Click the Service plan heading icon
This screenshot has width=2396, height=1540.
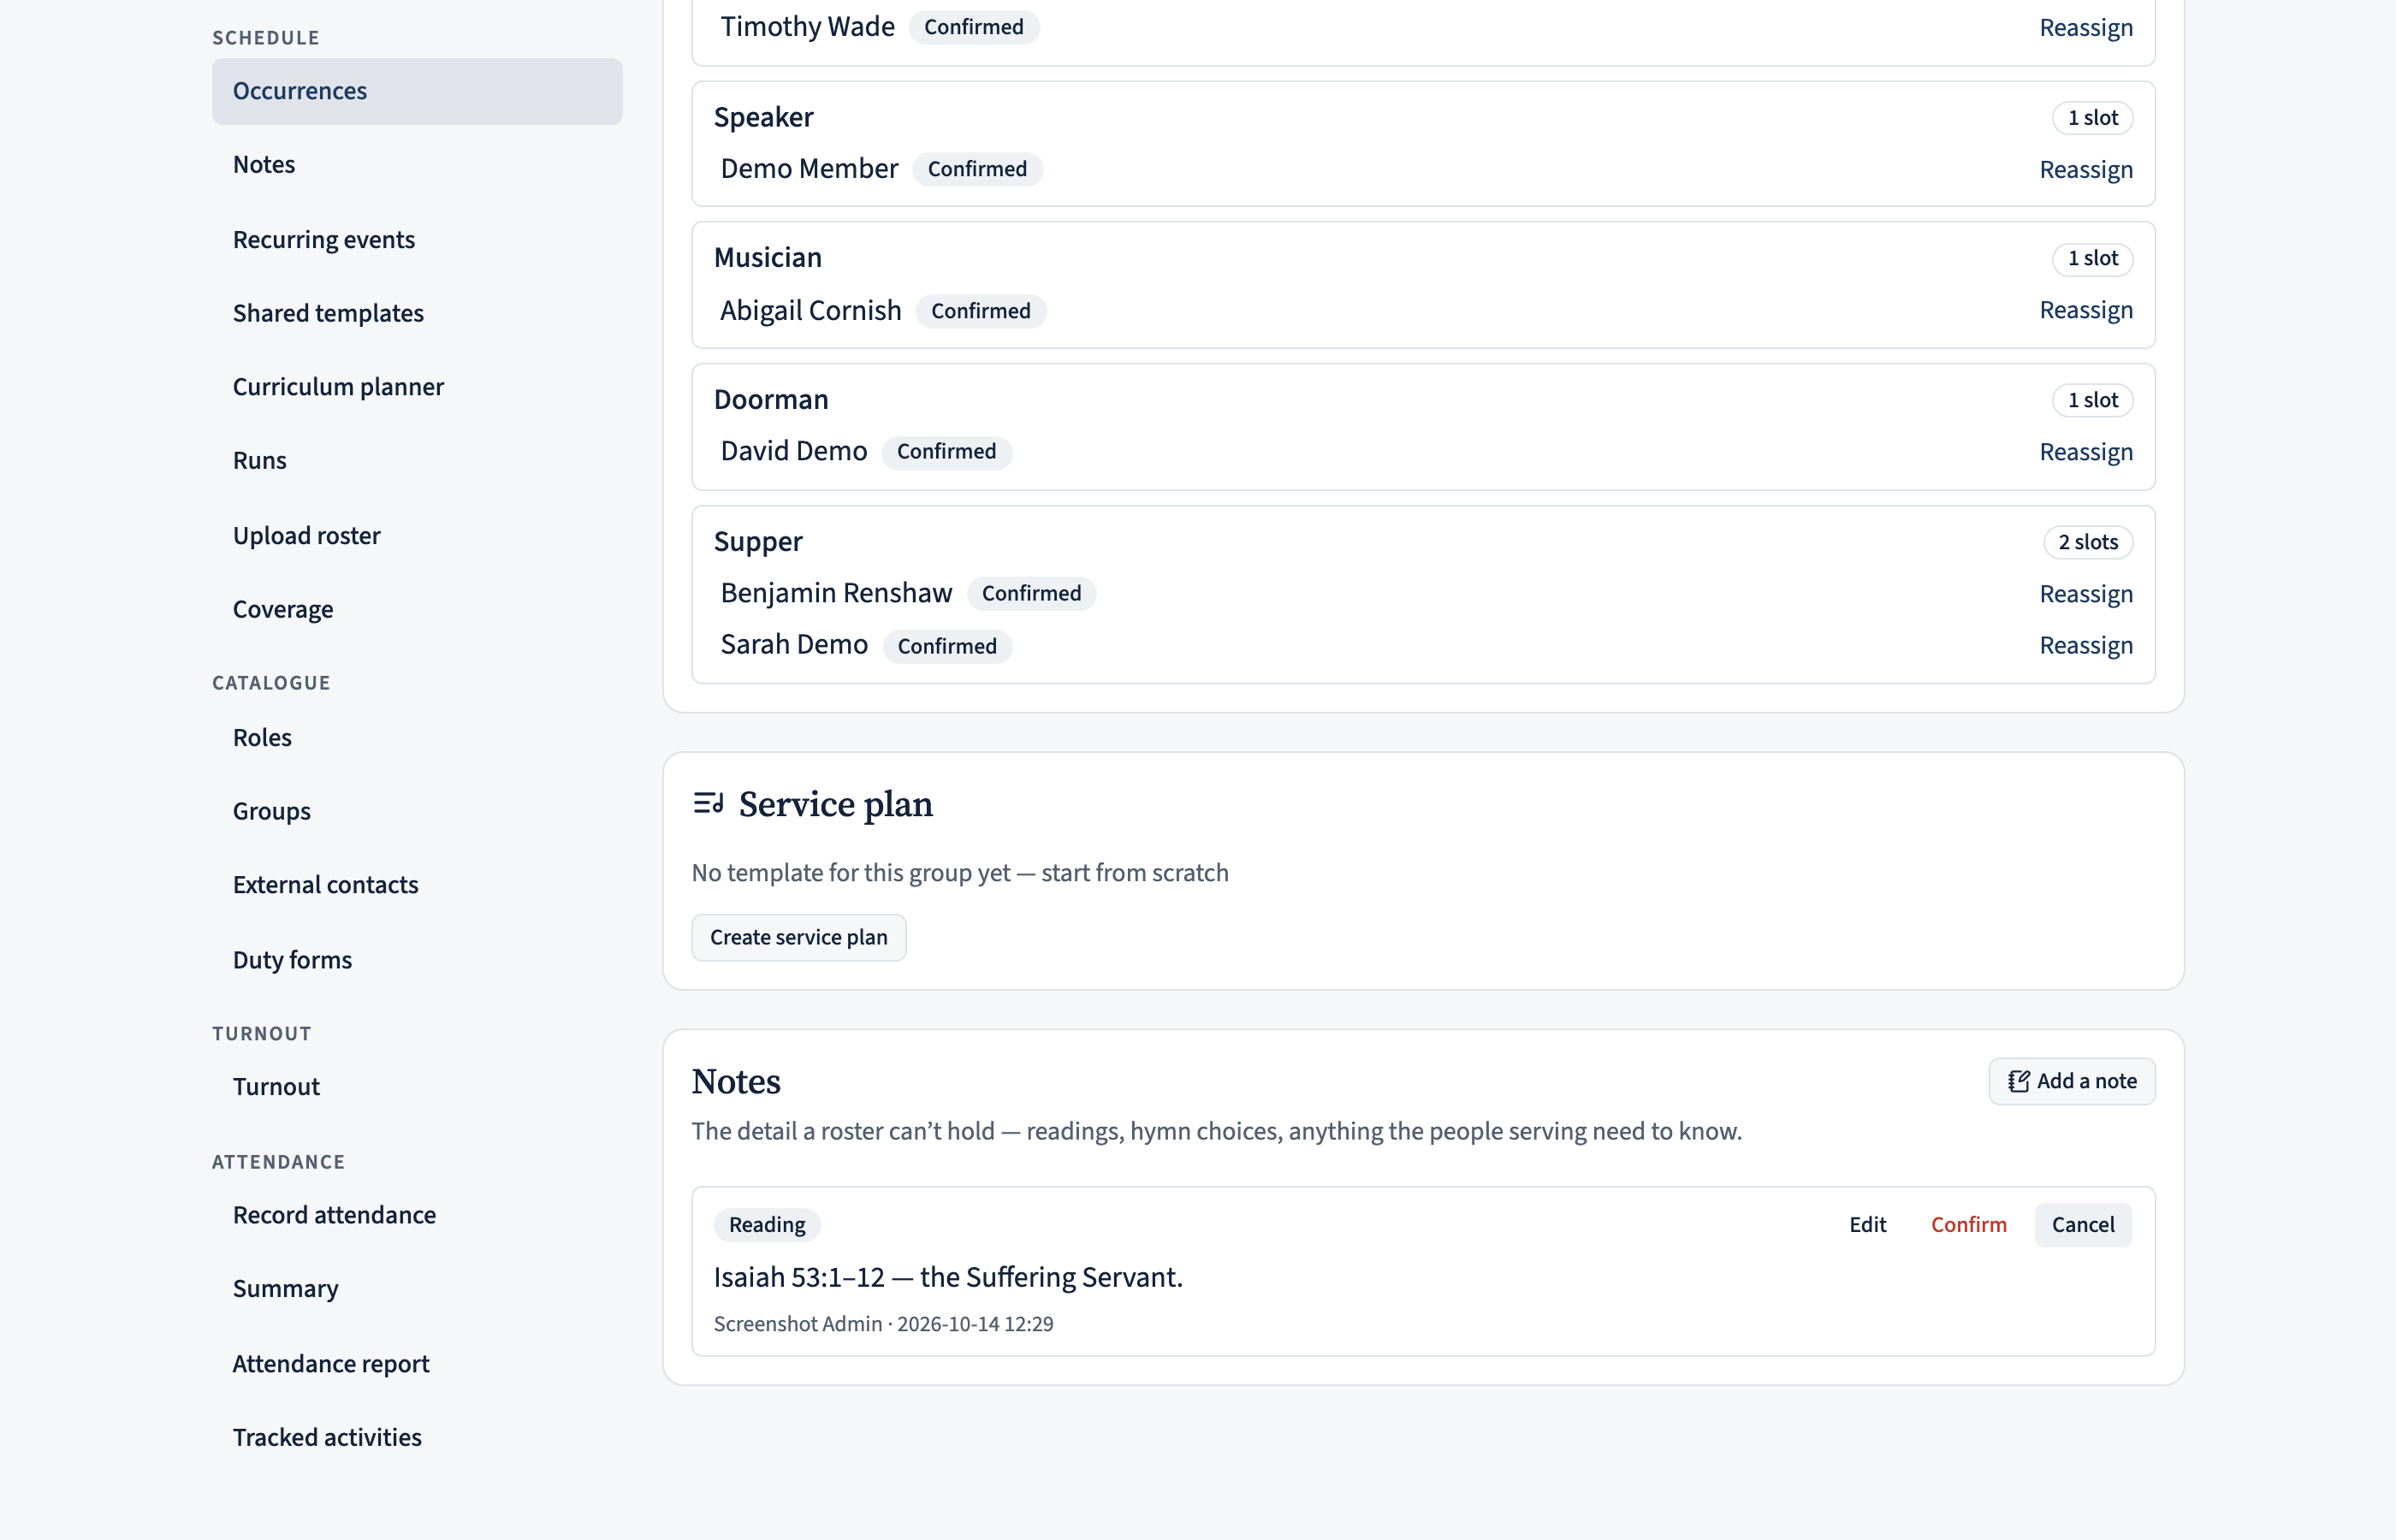708,803
